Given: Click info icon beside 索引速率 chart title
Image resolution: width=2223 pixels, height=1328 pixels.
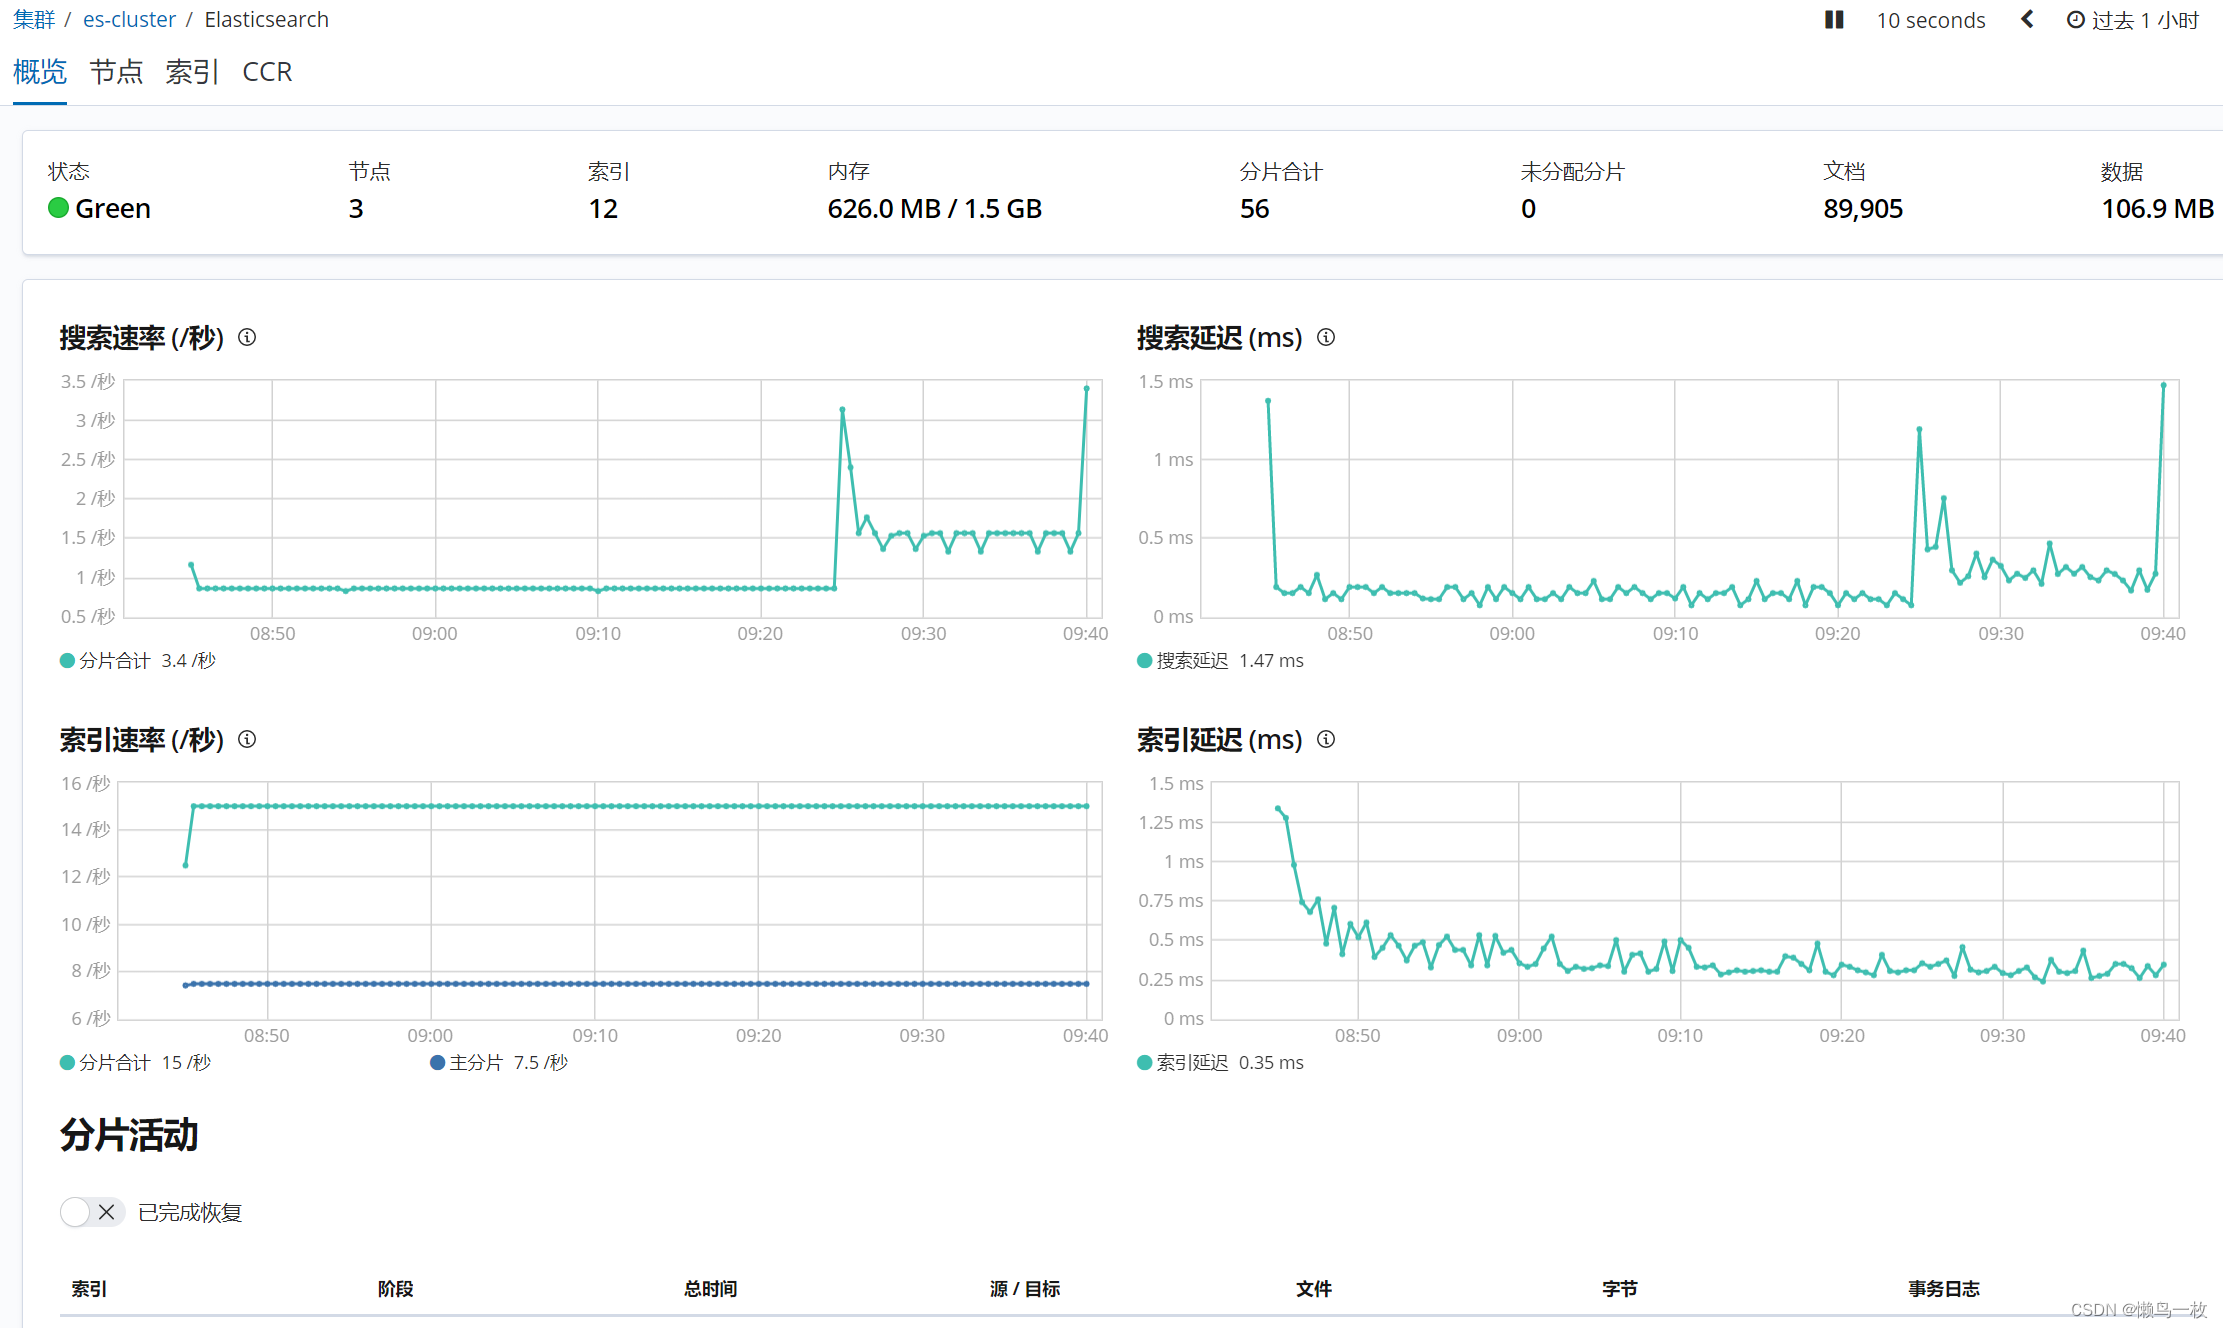Looking at the screenshot, I should 247,740.
